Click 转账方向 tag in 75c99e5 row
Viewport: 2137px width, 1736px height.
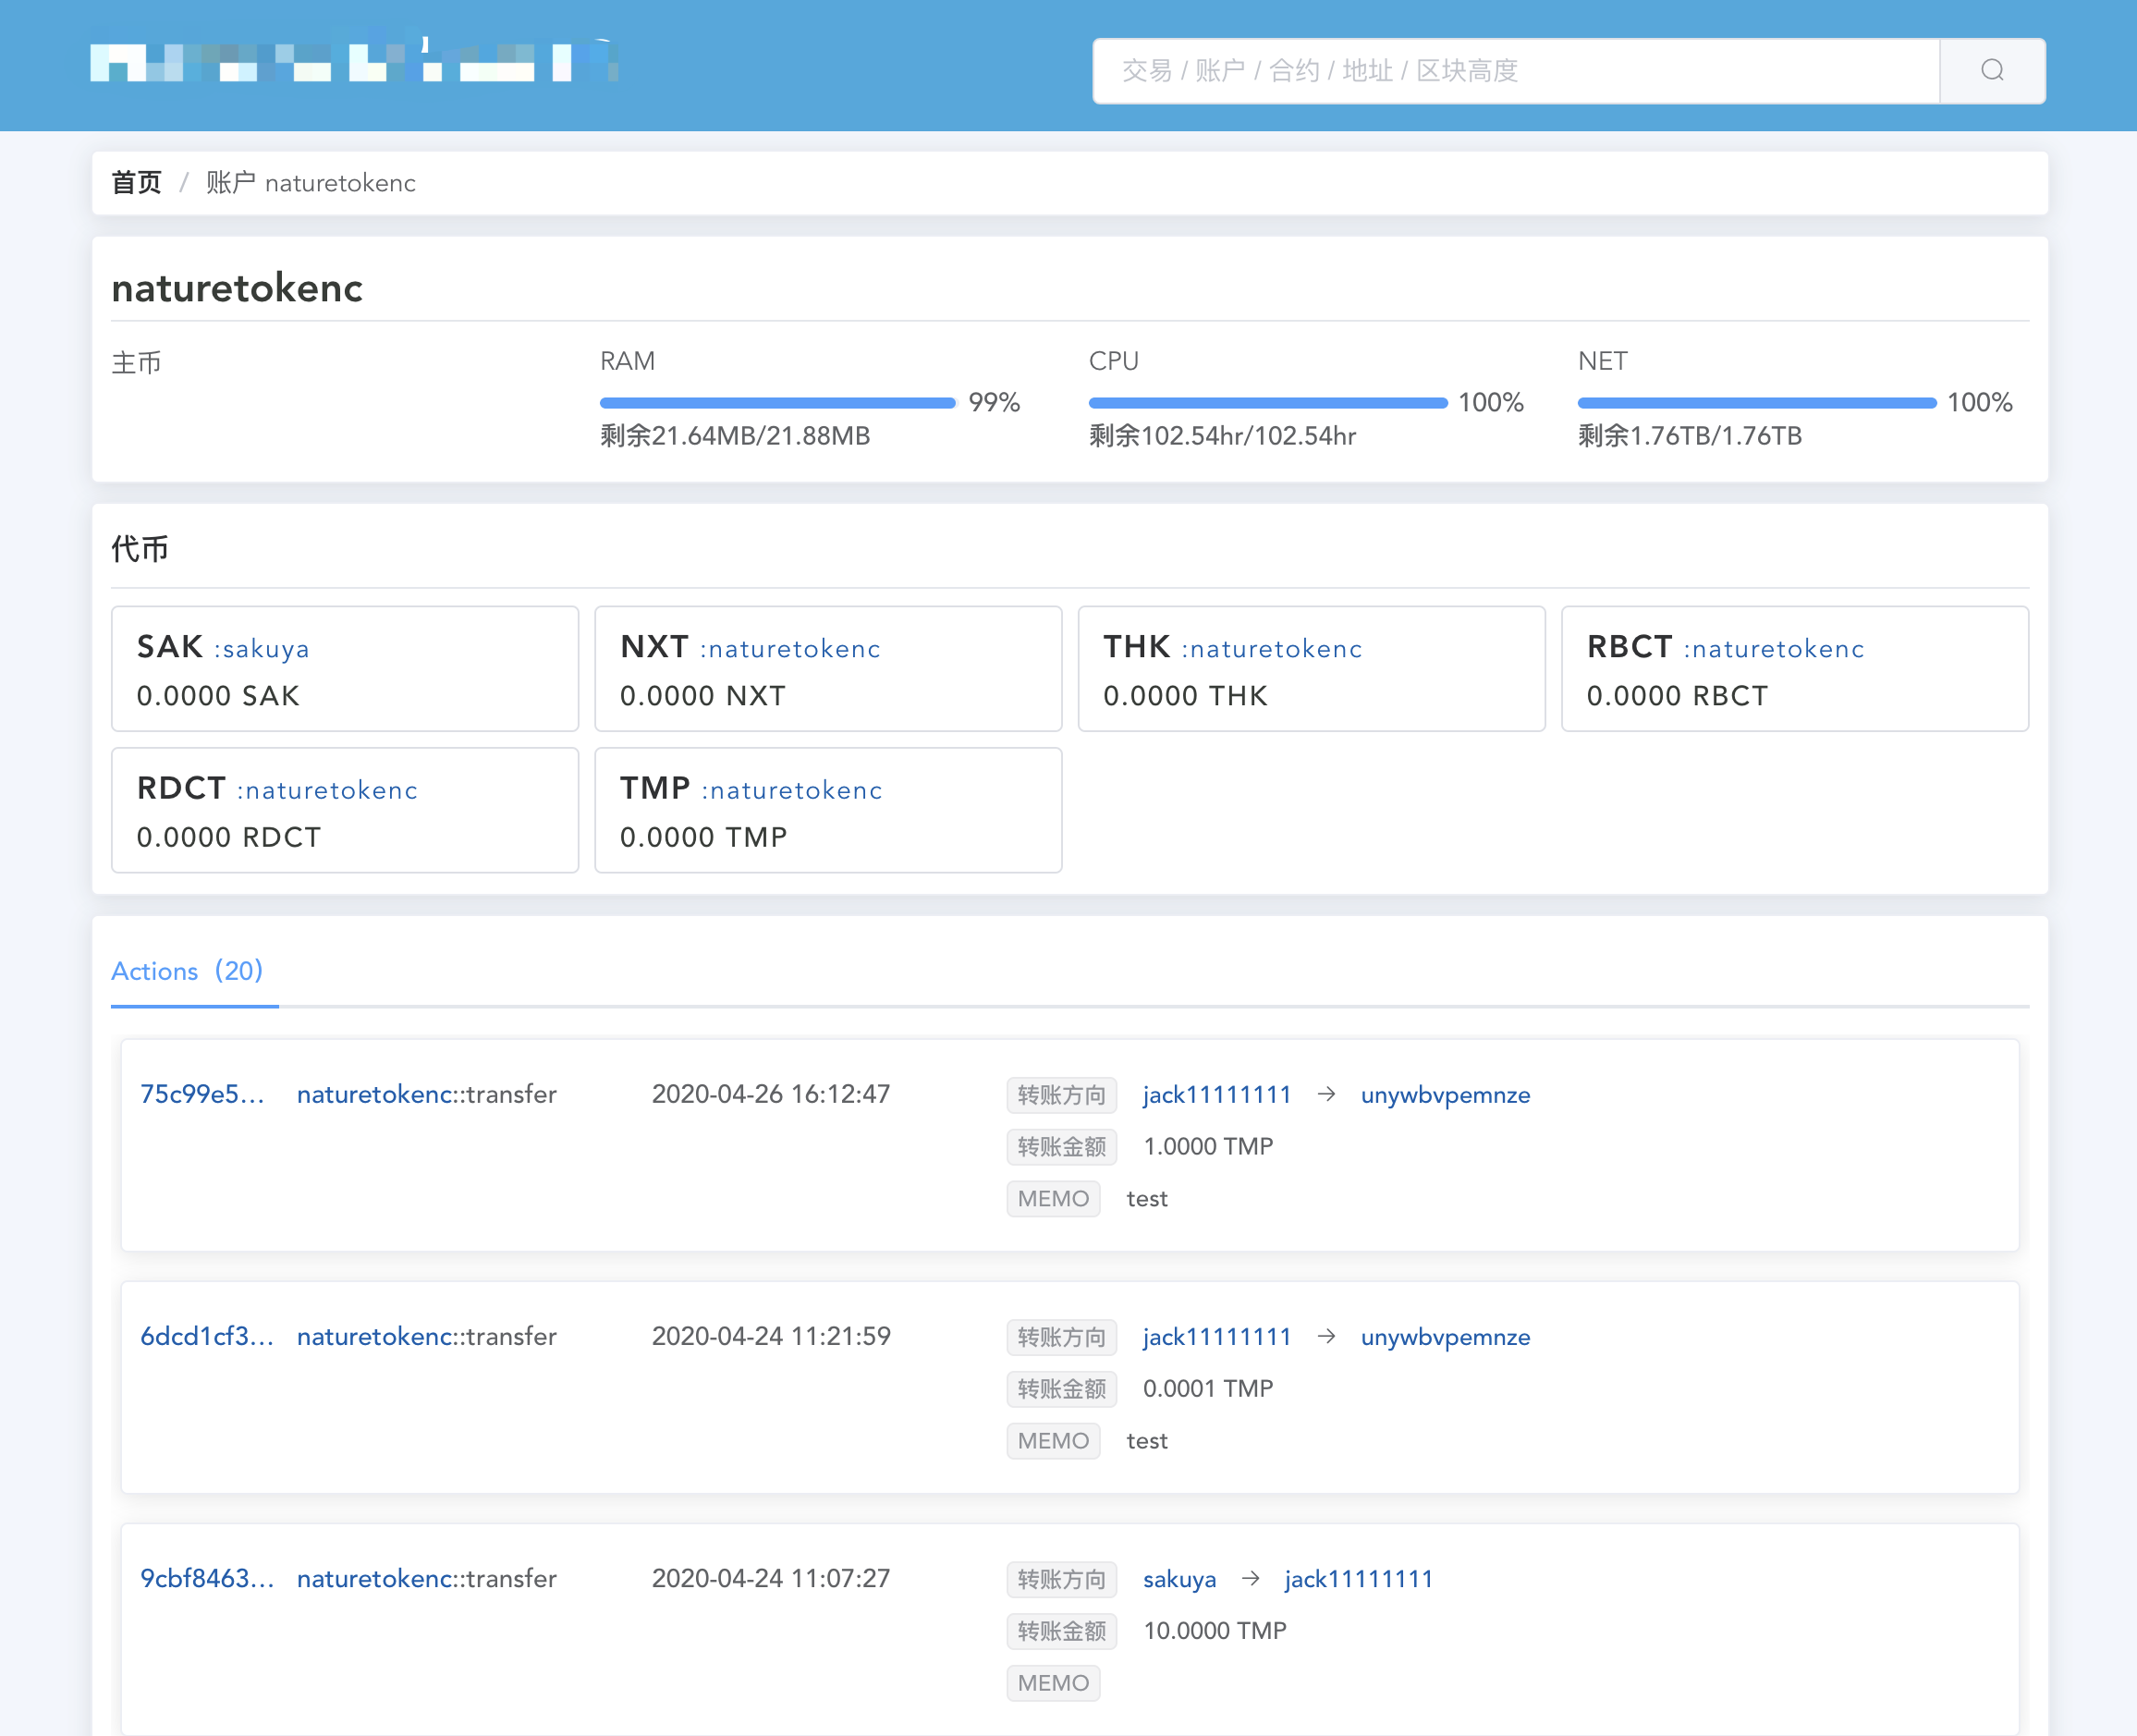tap(1061, 1095)
